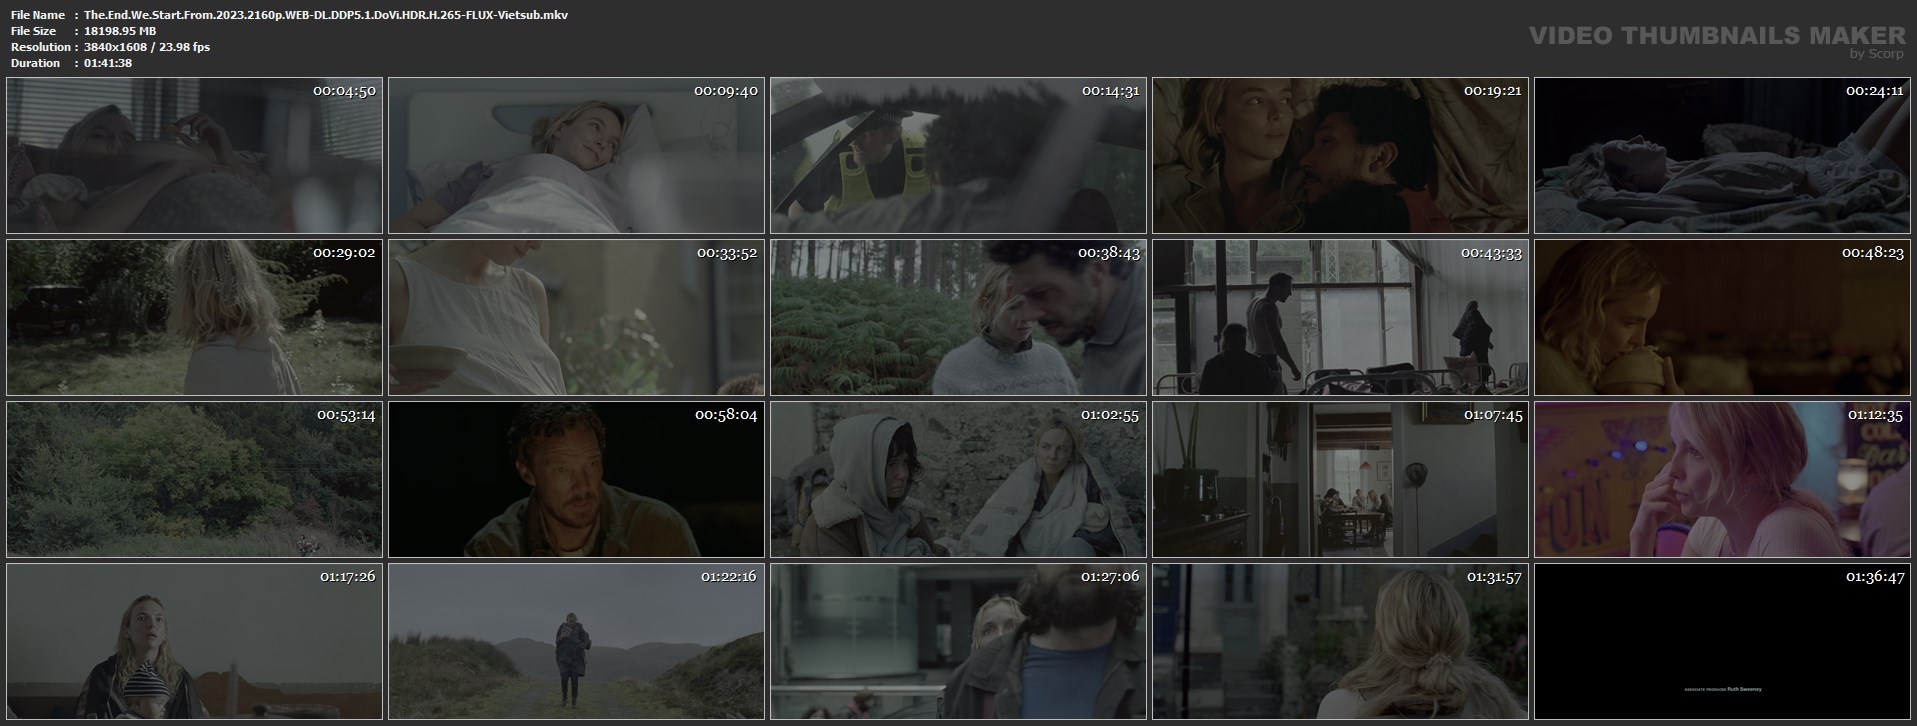Select the frame at 01:02:55
This screenshot has width=1917, height=726.
[x=958, y=479]
